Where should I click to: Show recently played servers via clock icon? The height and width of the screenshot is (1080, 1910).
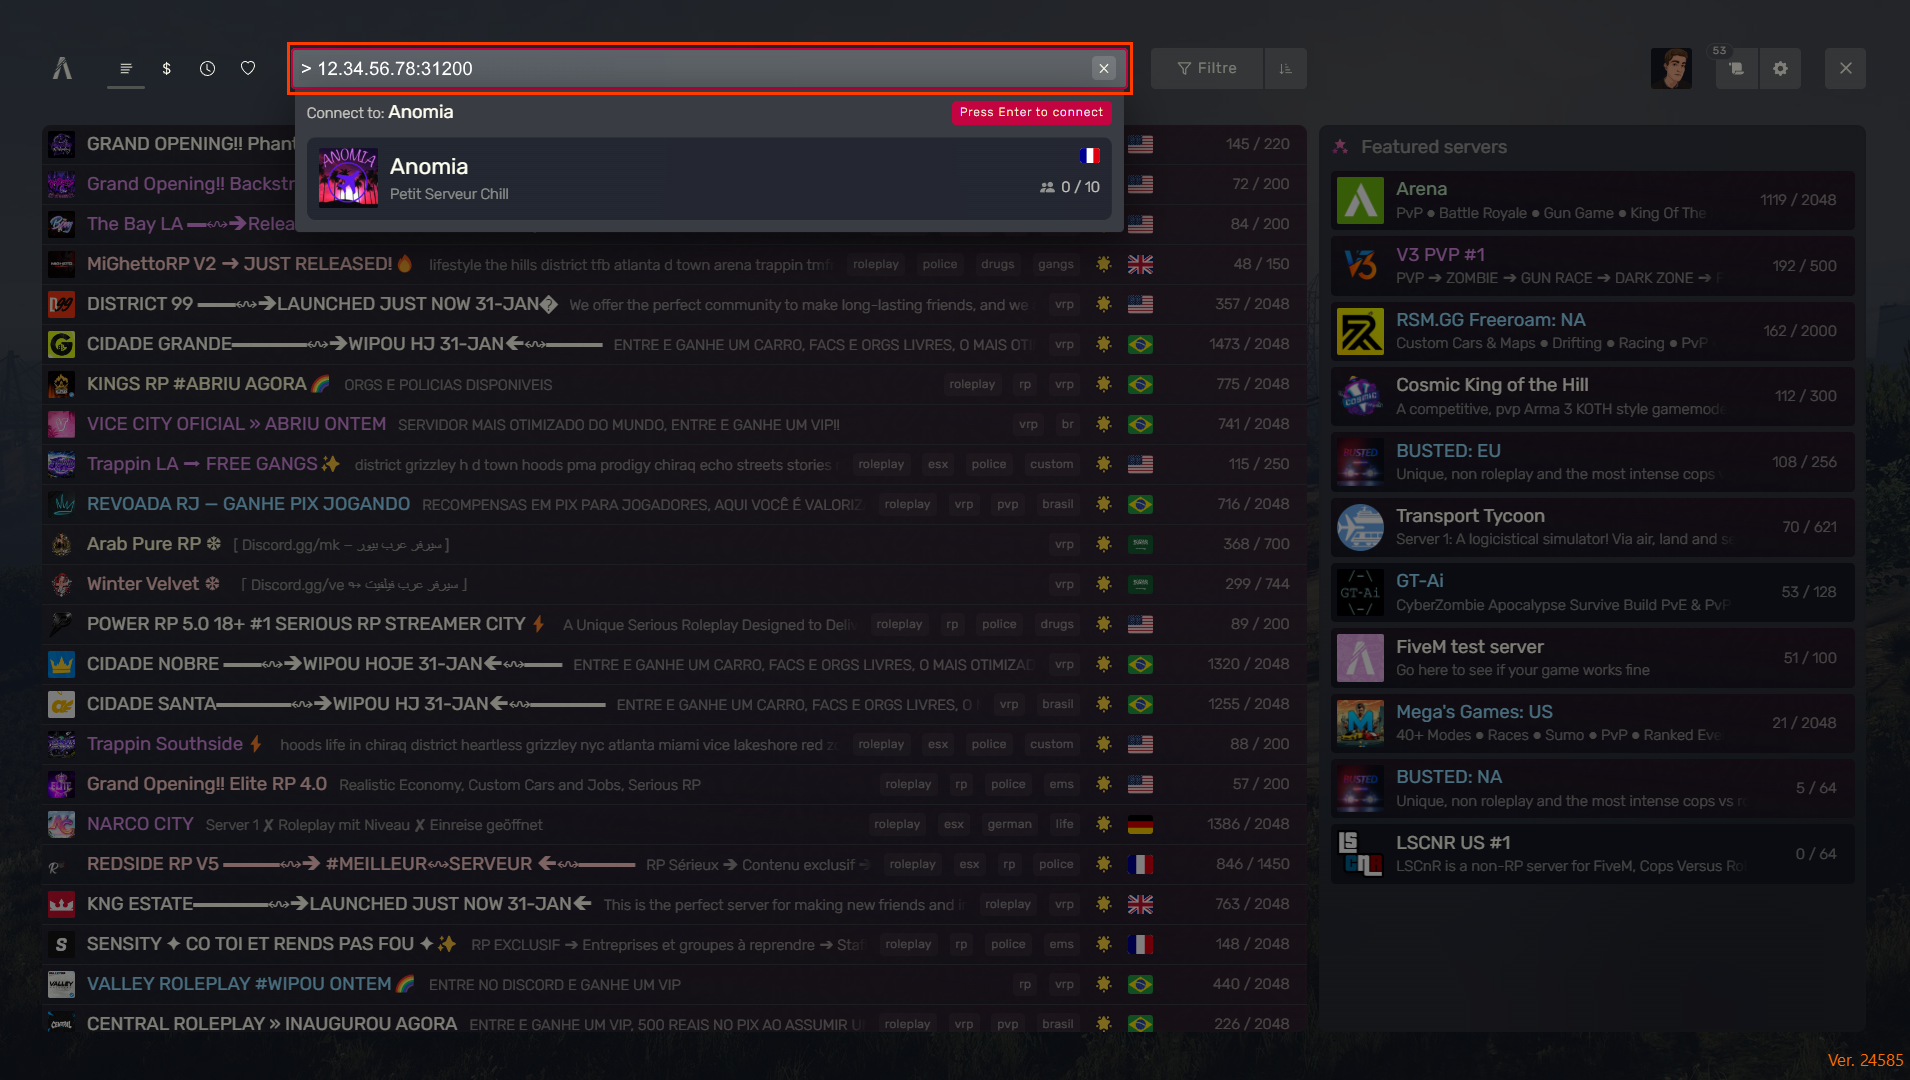click(207, 68)
